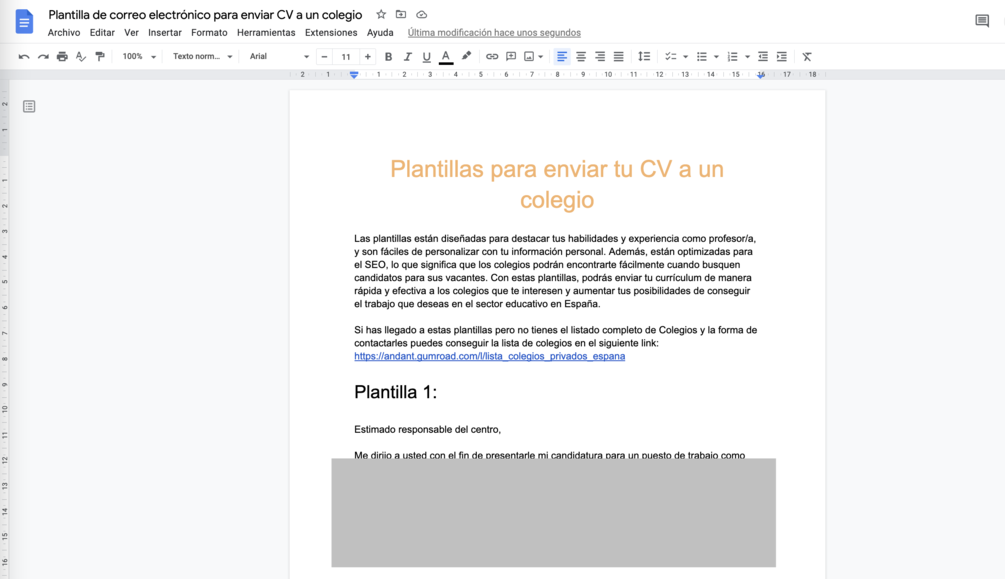The image size is (1005, 579).
Task: Click the bulleted list icon
Action: [x=702, y=56]
